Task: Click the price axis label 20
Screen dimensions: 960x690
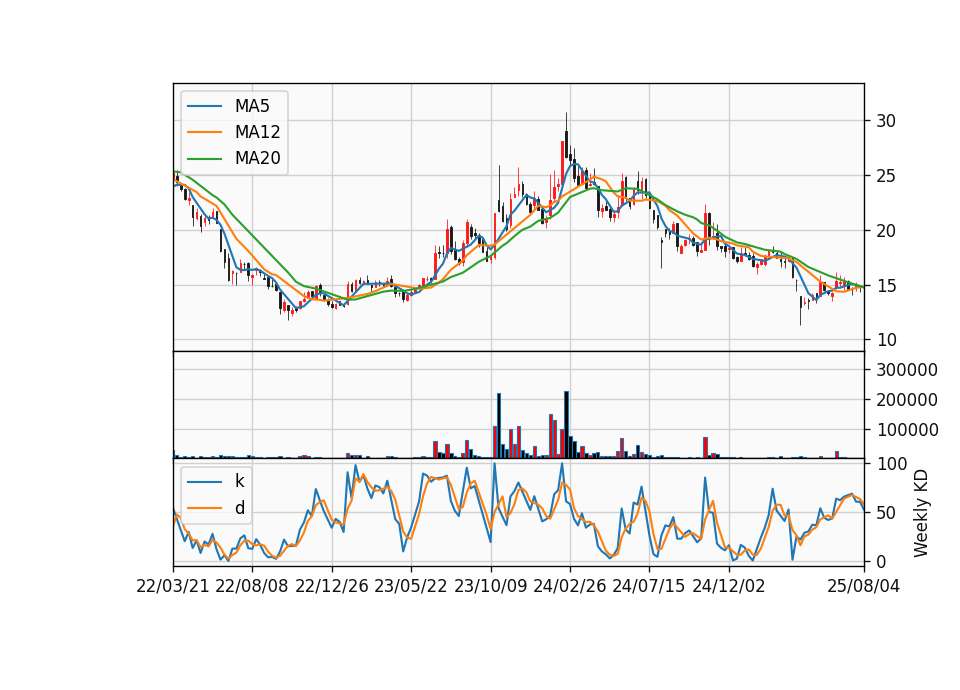Action: click(886, 231)
